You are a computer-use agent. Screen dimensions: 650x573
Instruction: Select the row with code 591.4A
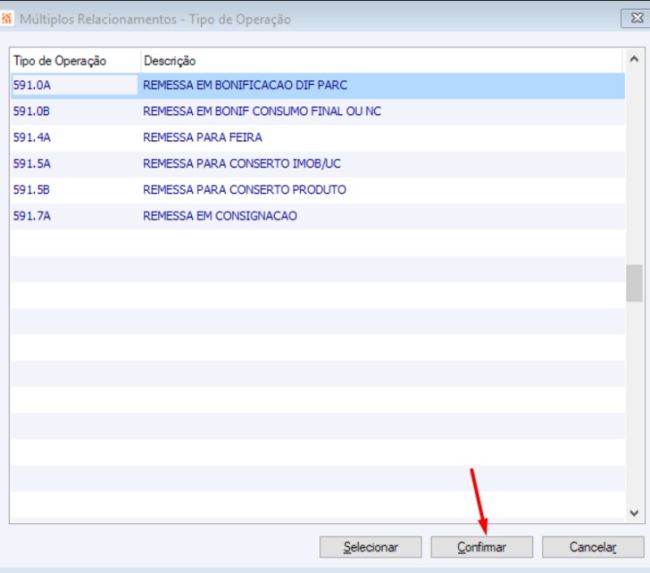point(318,138)
